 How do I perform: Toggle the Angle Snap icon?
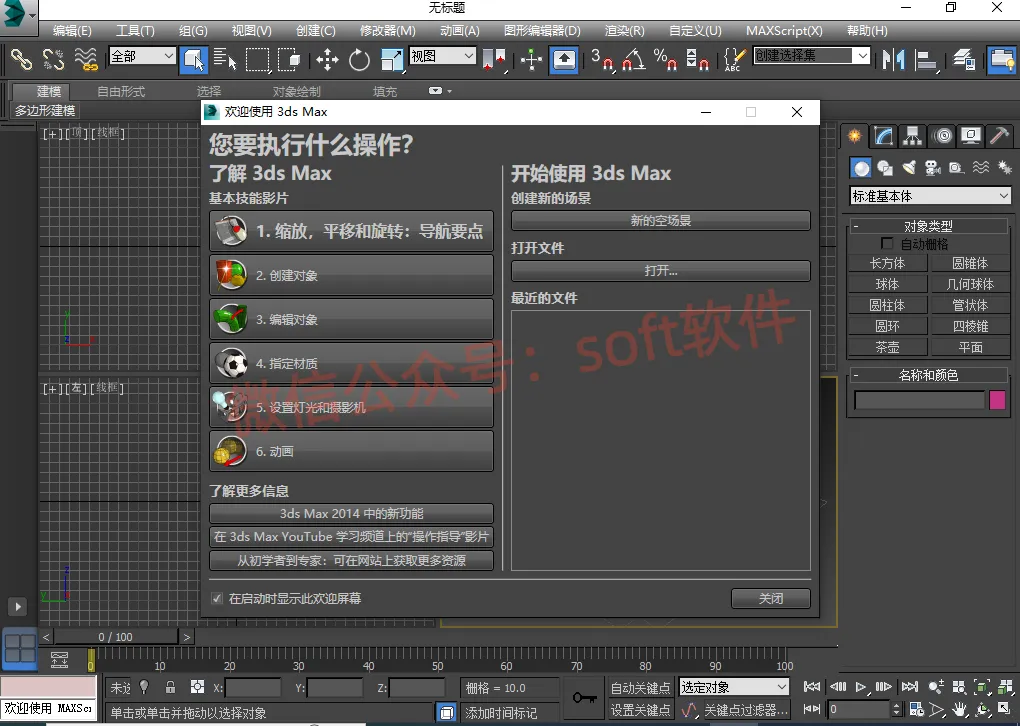click(634, 60)
